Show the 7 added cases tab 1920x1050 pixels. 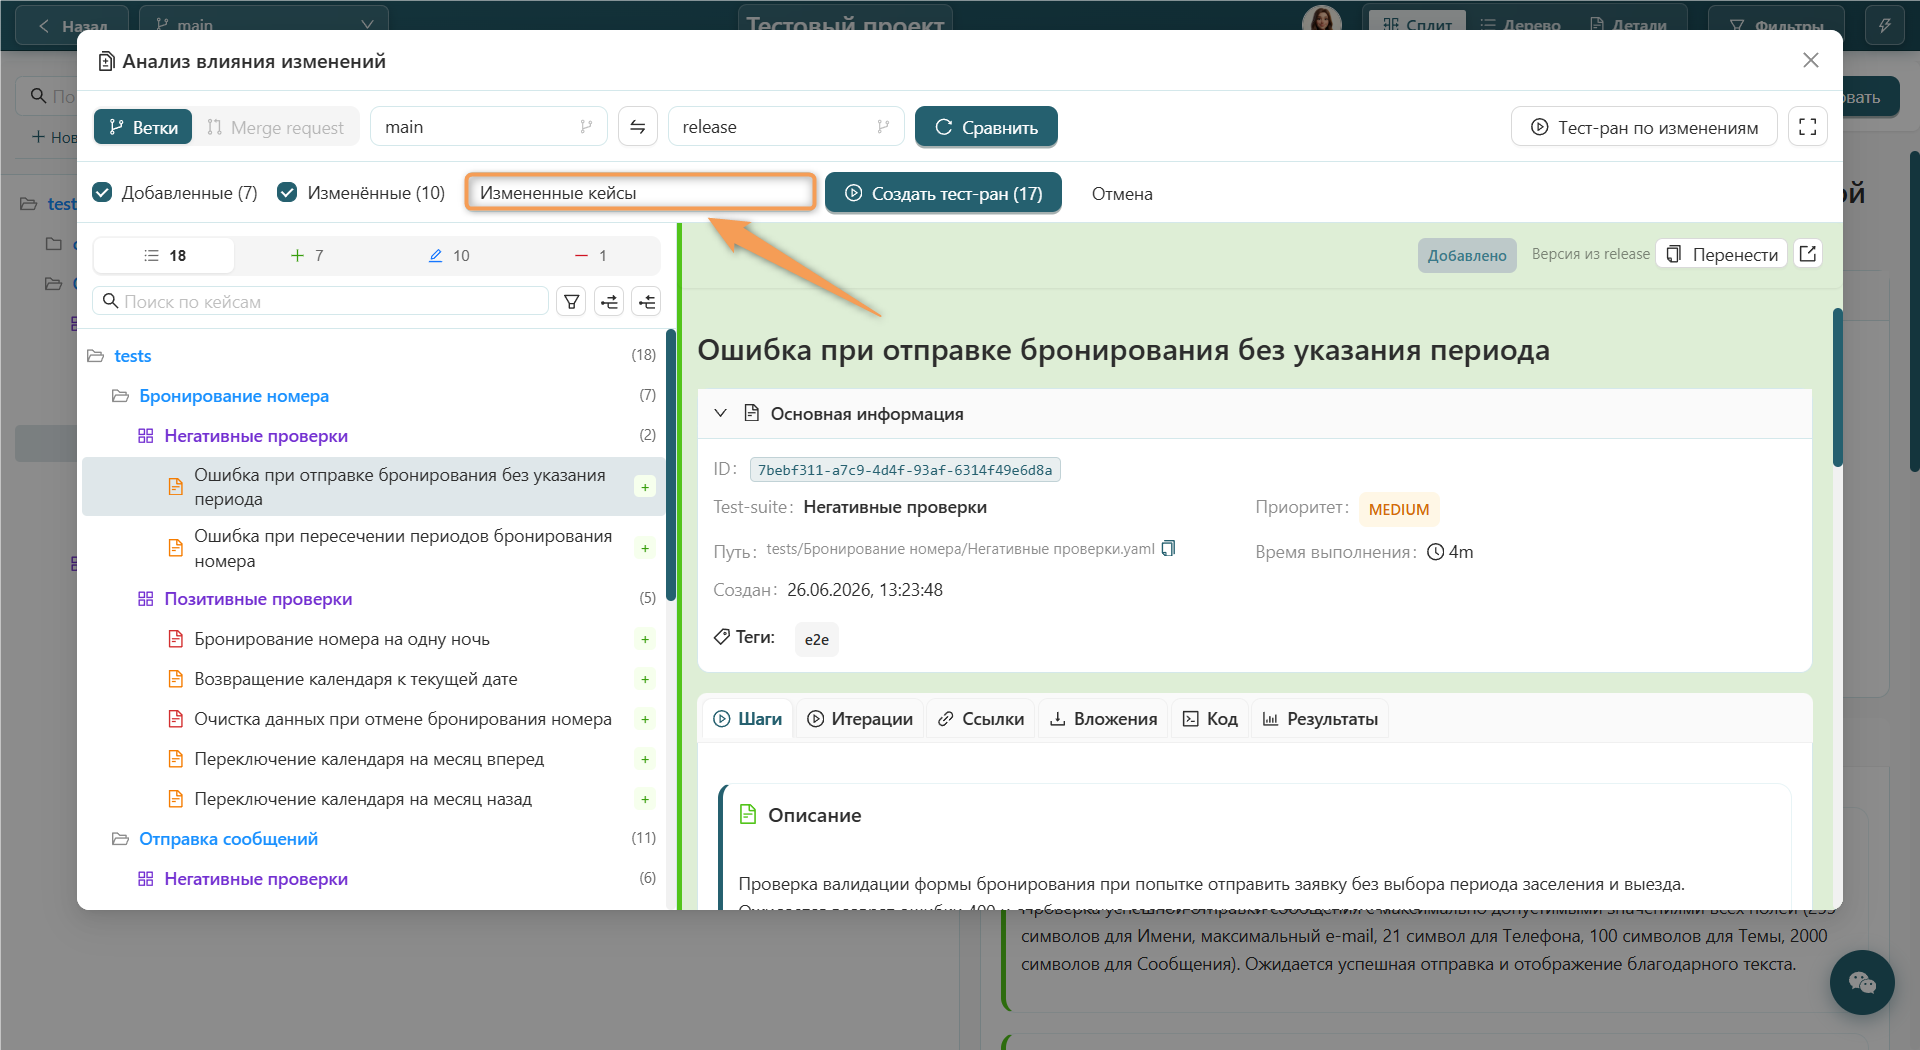[306, 255]
